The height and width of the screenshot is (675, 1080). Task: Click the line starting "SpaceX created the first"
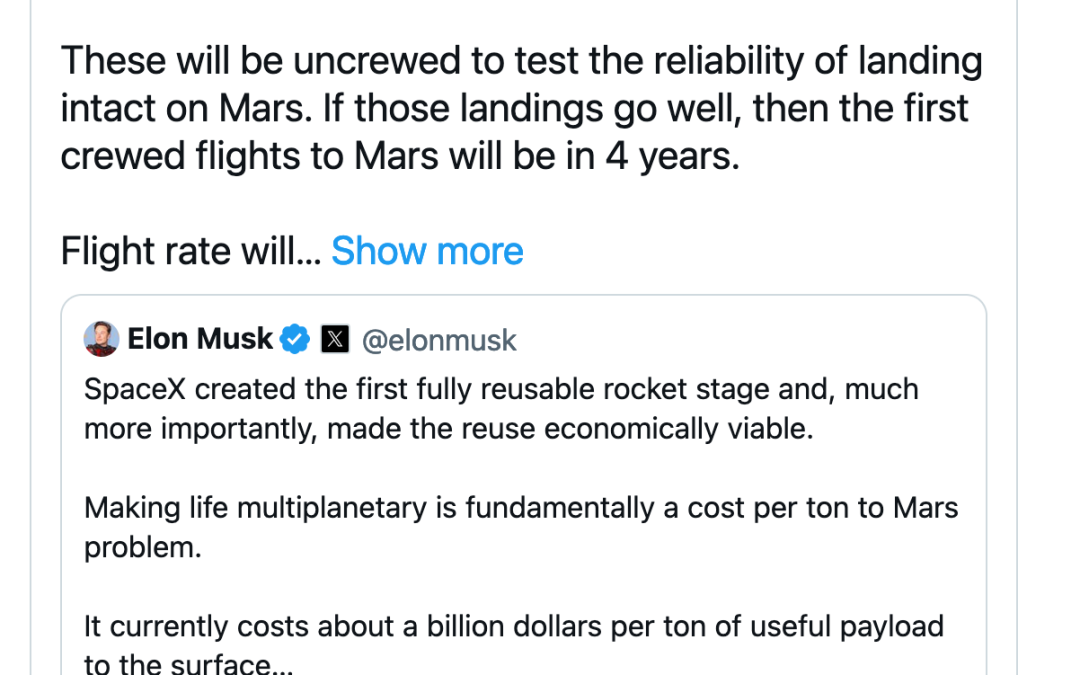(500, 389)
